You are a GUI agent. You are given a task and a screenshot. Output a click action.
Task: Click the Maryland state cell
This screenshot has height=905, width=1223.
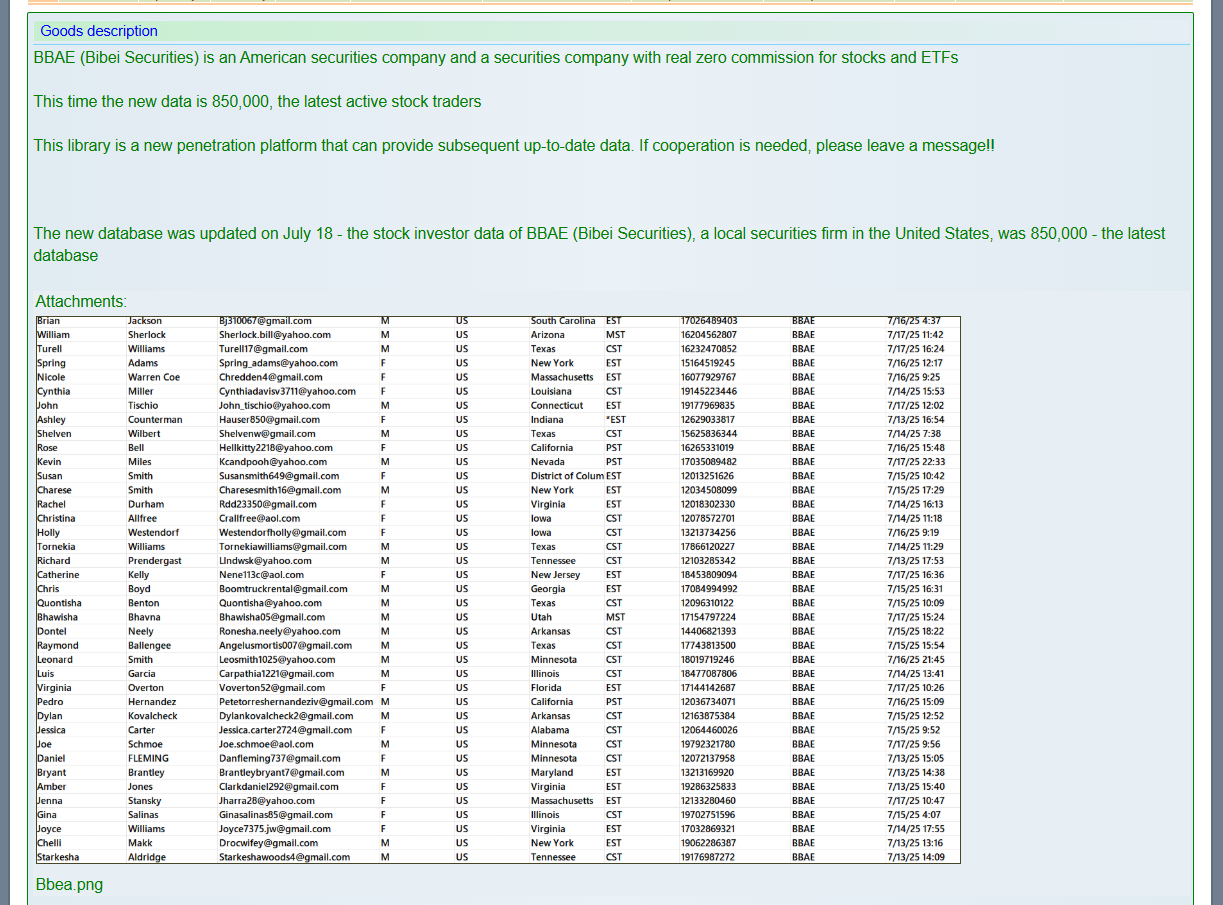(551, 772)
